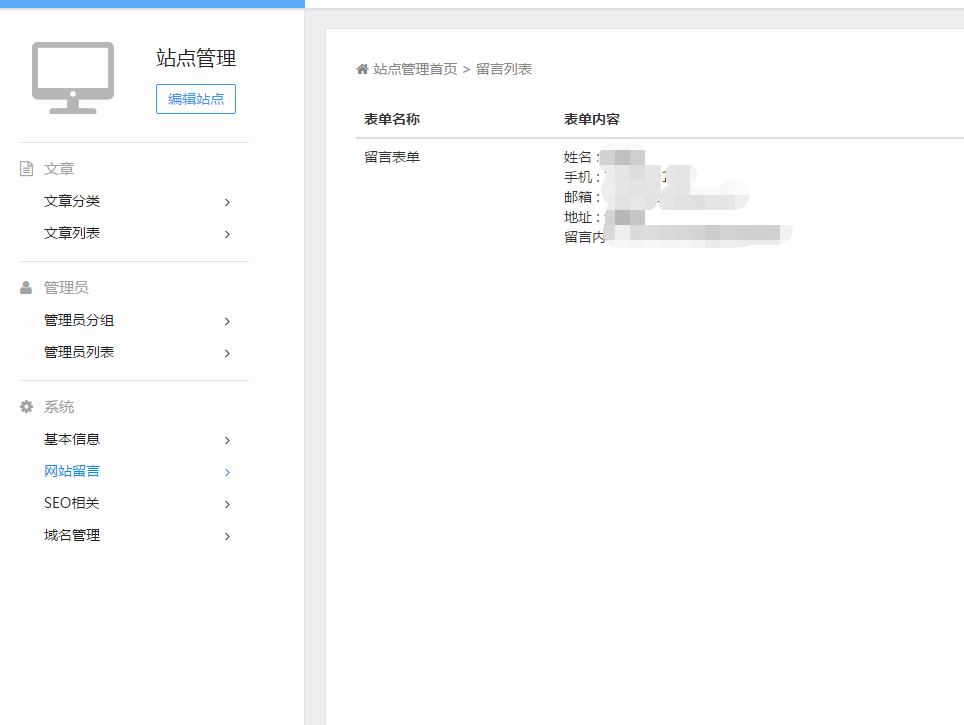Click the 表单名称 column header

392,120
